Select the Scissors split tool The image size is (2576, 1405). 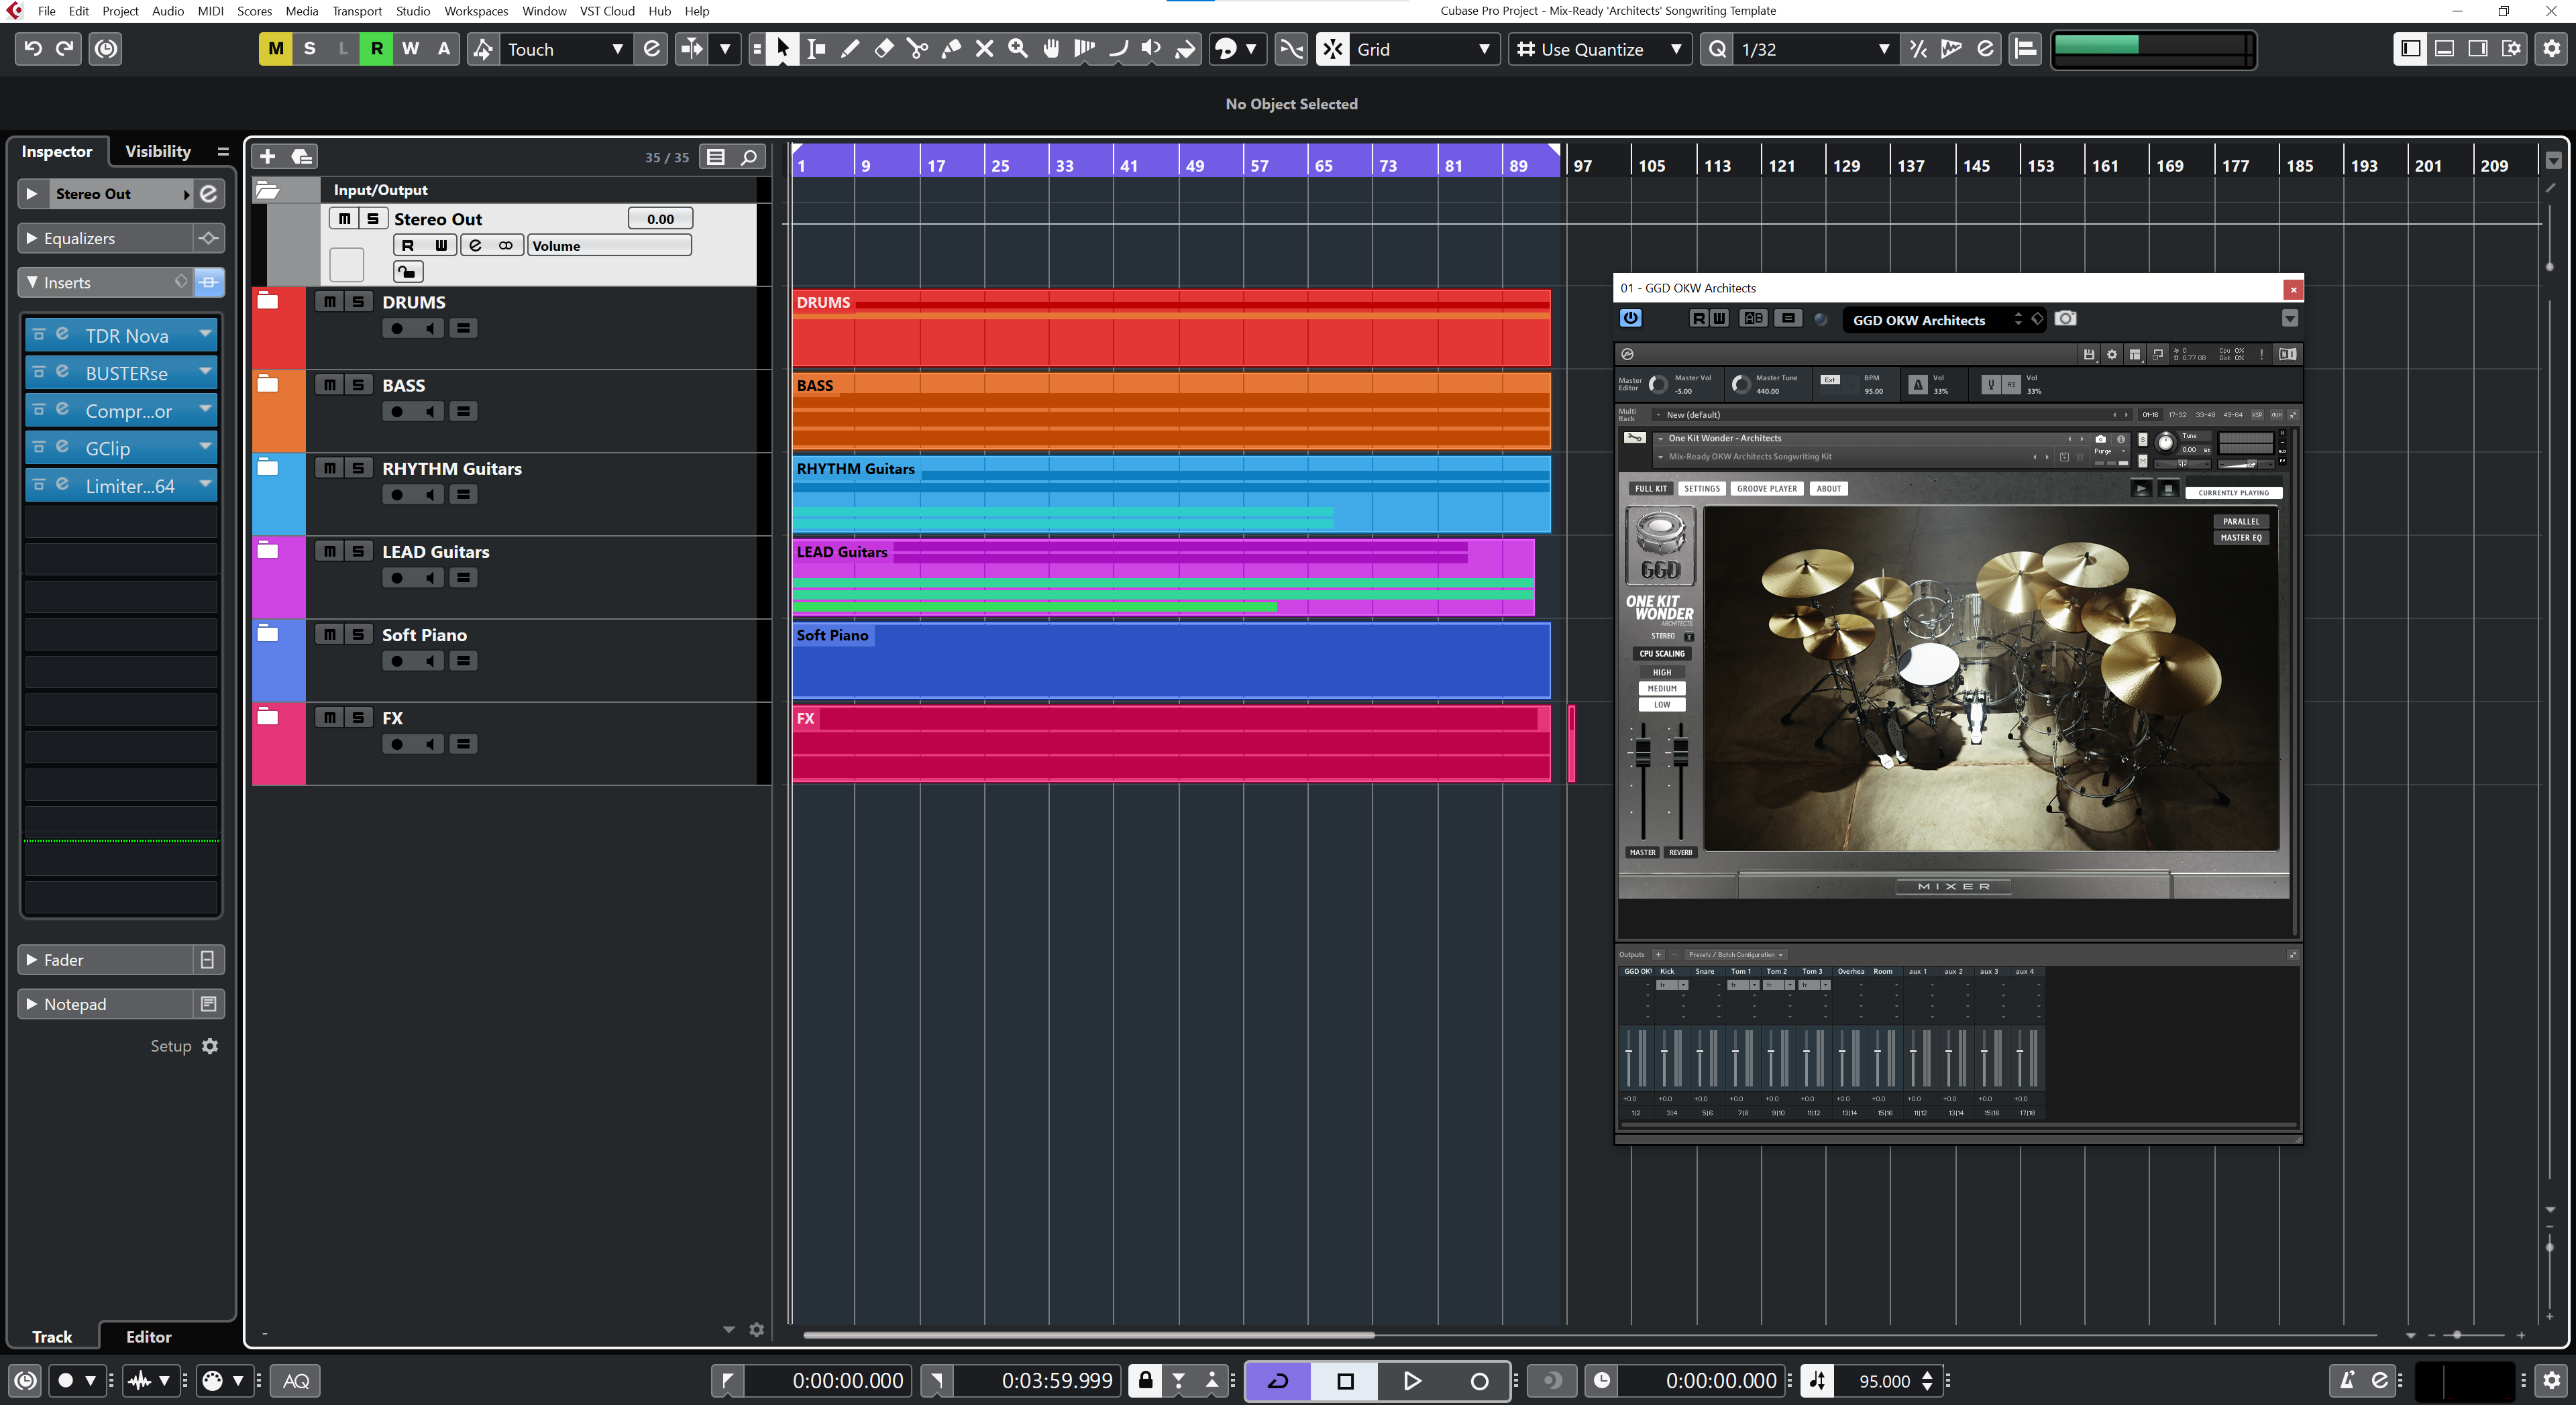916,48
